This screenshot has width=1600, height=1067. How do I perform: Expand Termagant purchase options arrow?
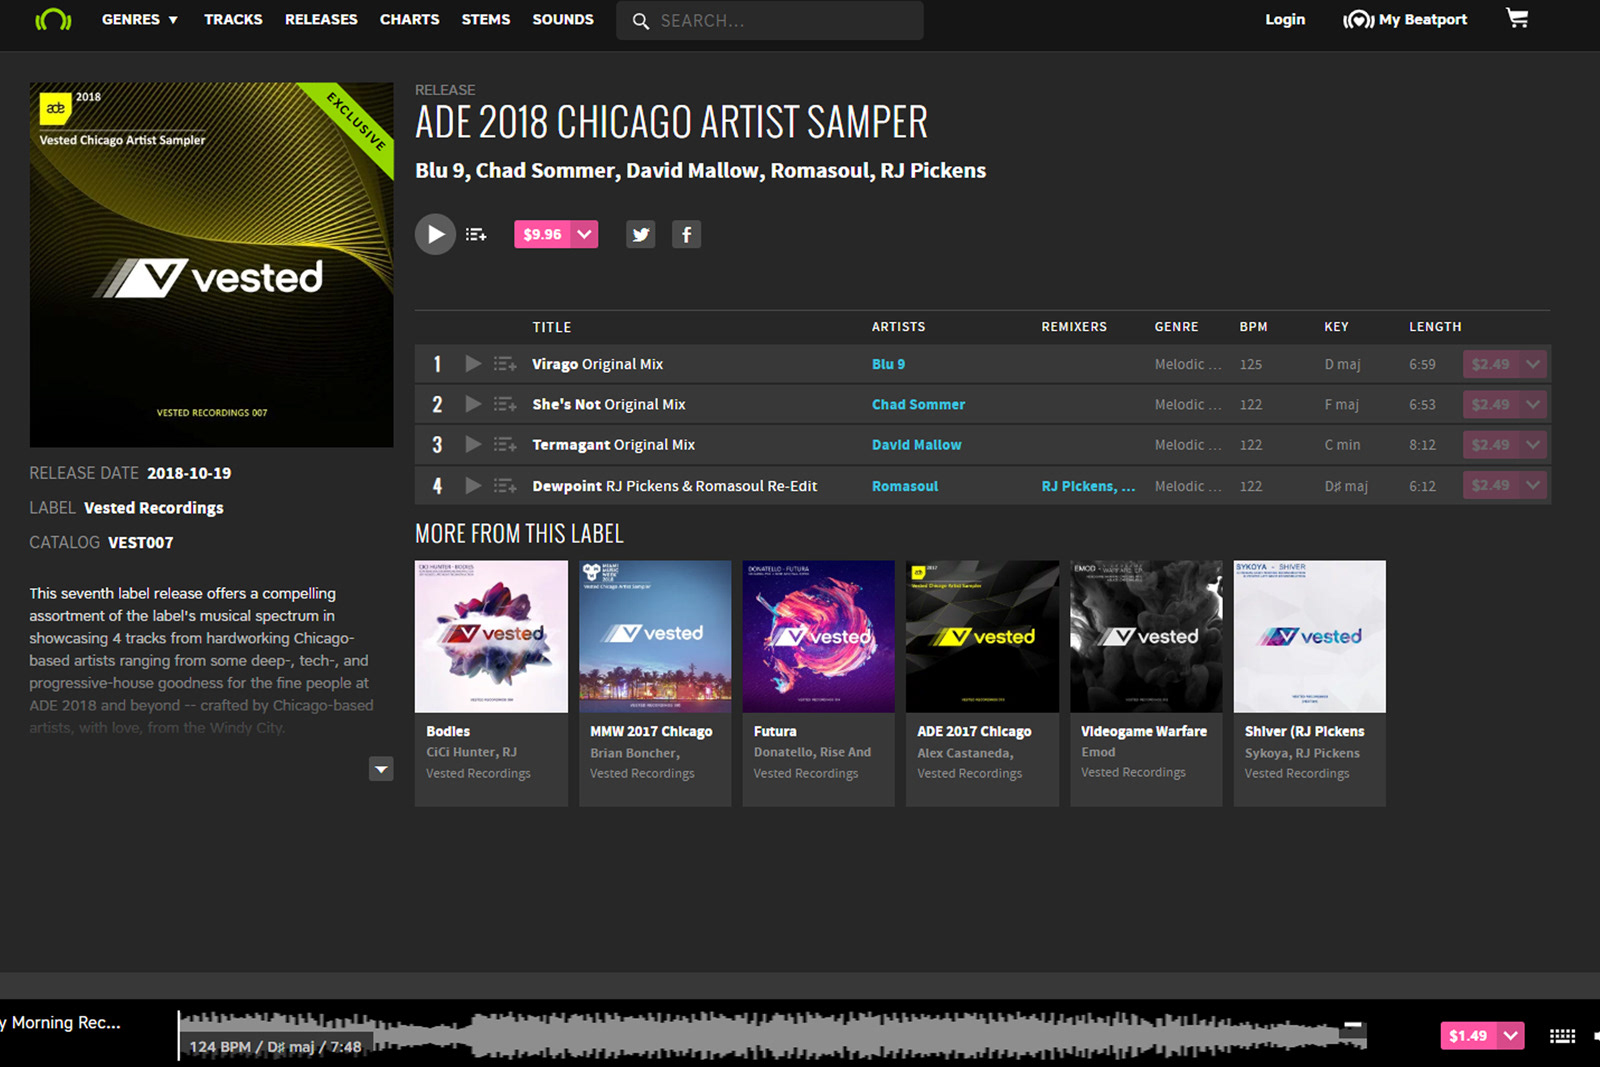[x=1533, y=444]
